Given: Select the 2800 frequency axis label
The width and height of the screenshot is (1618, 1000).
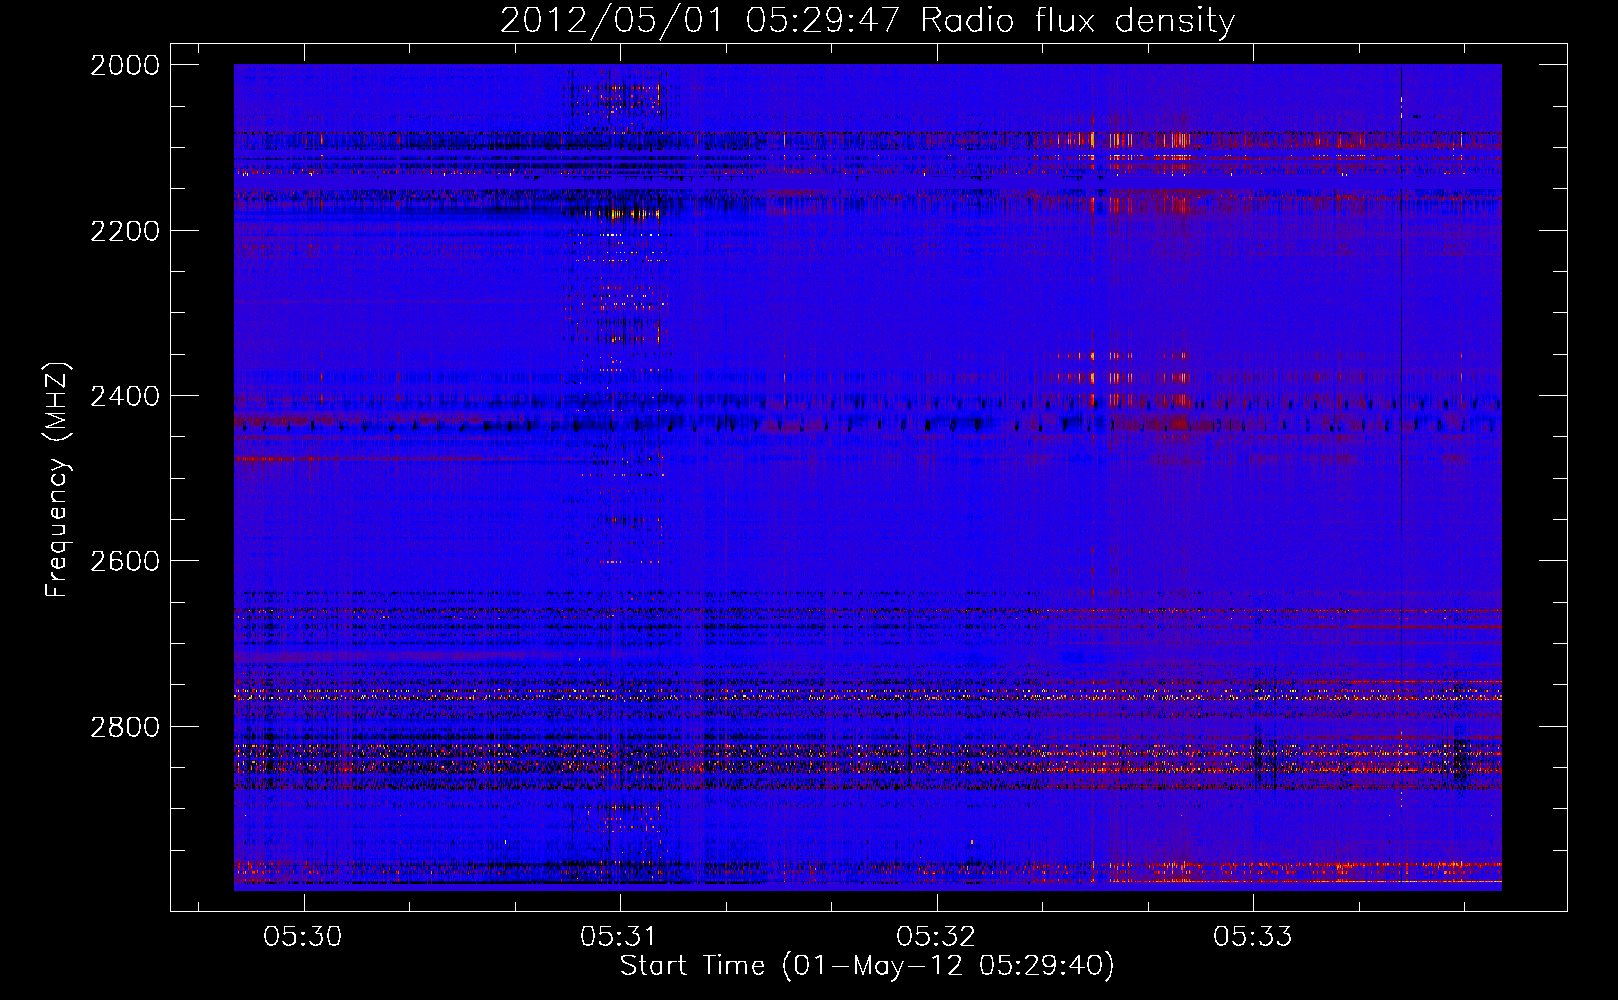Looking at the screenshot, I should 125,727.
